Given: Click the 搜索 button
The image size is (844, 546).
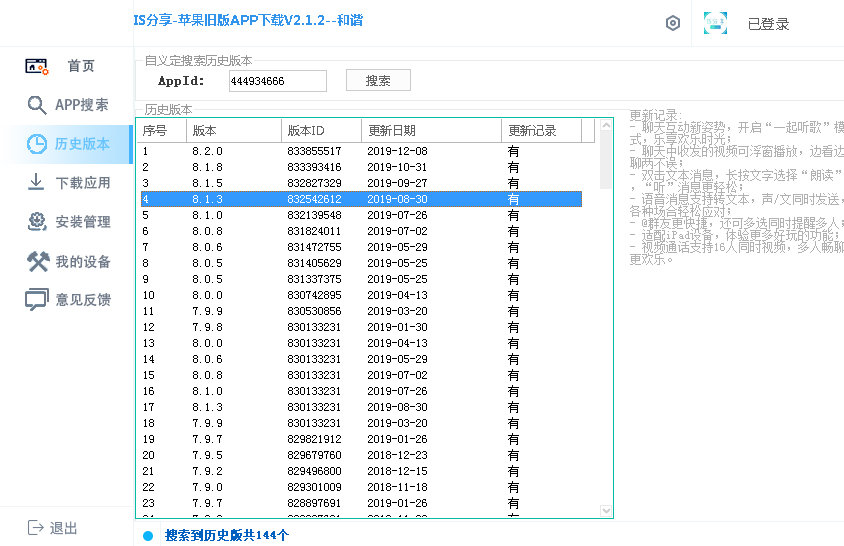Looking at the screenshot, I should click(378, 81).
